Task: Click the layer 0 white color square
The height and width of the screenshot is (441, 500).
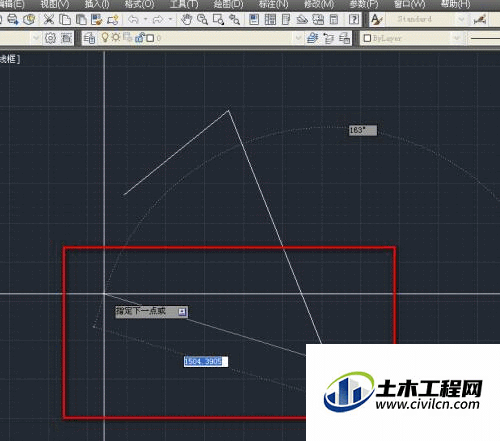Action: pos(150,38)
